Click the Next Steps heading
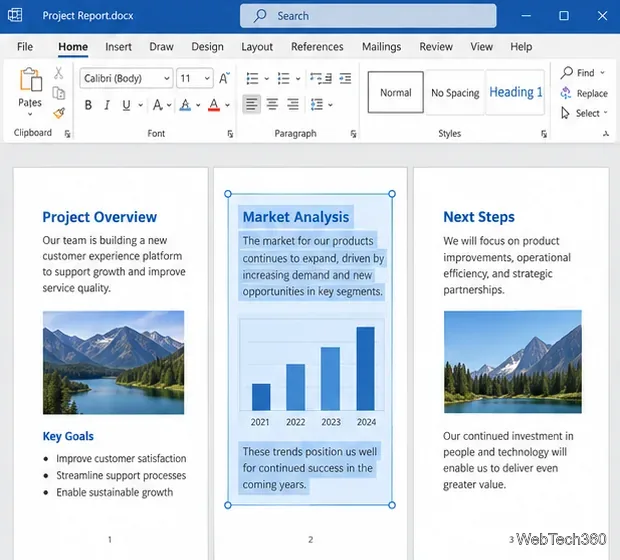The width and height of the screenshot is (620, 560). 479,217
